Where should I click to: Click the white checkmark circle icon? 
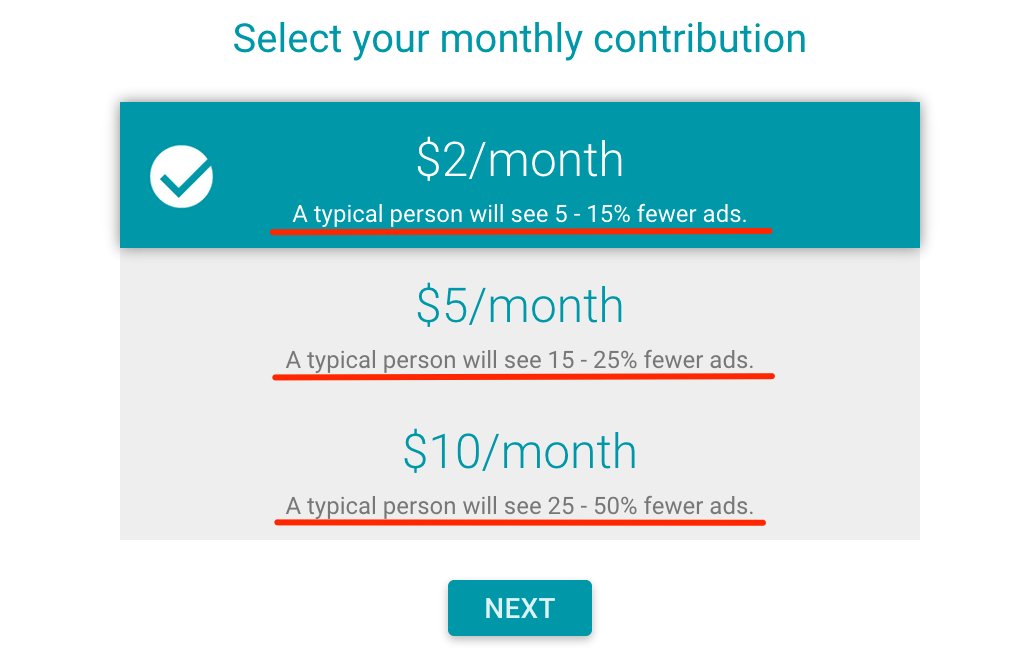[181, 177]
